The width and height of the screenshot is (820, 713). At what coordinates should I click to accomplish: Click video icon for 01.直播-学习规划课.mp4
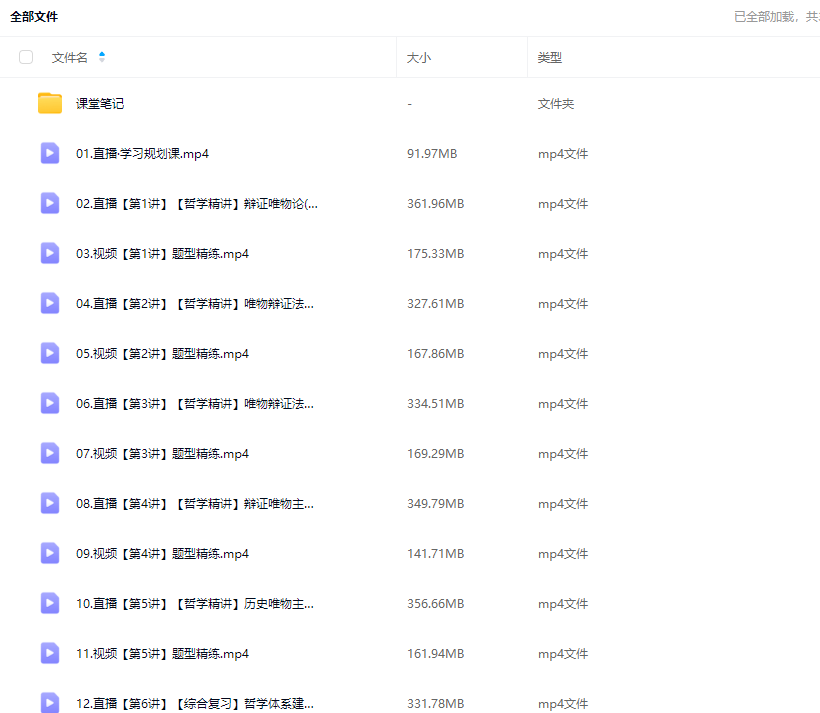[50, 153]
